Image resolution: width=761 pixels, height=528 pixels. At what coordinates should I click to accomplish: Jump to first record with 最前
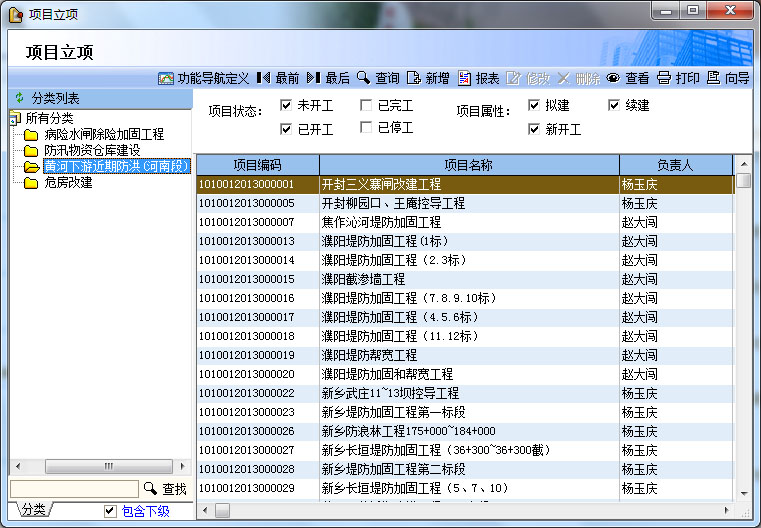(277, 78)
